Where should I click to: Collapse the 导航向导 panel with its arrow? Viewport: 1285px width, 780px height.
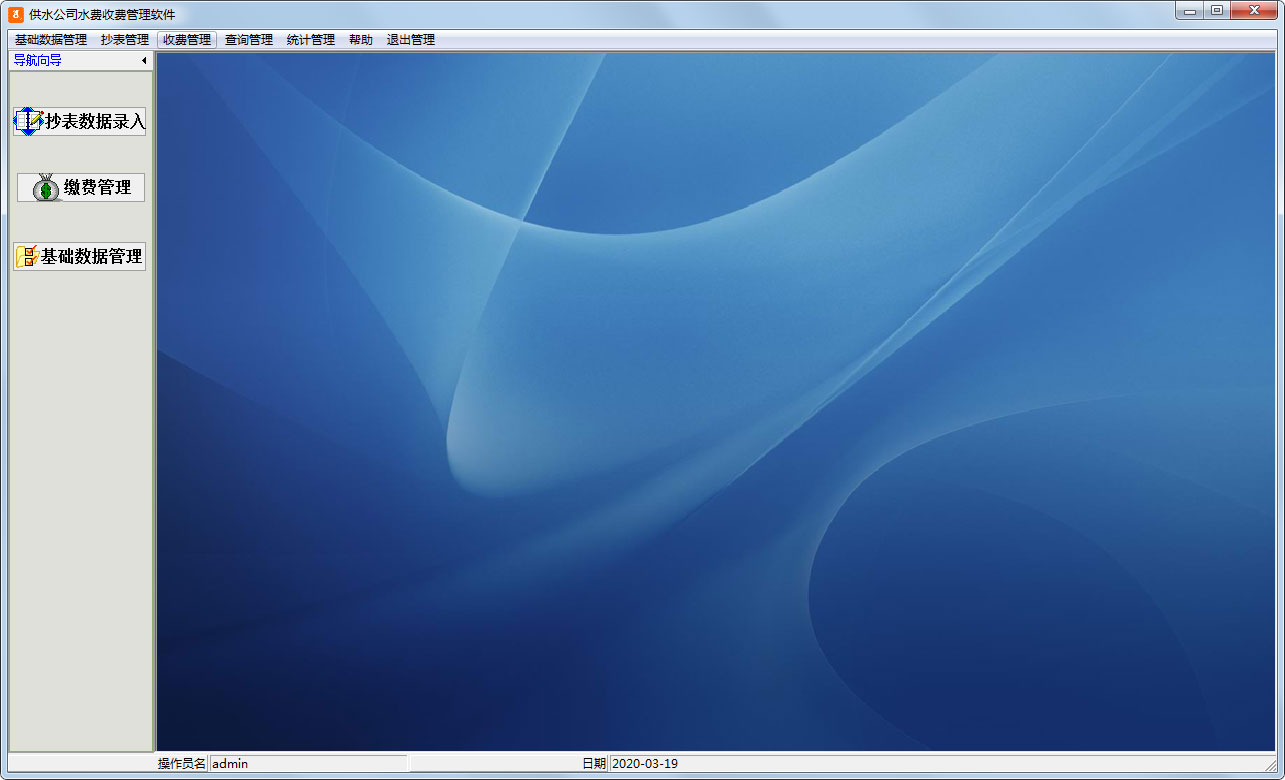coord(144,61)
